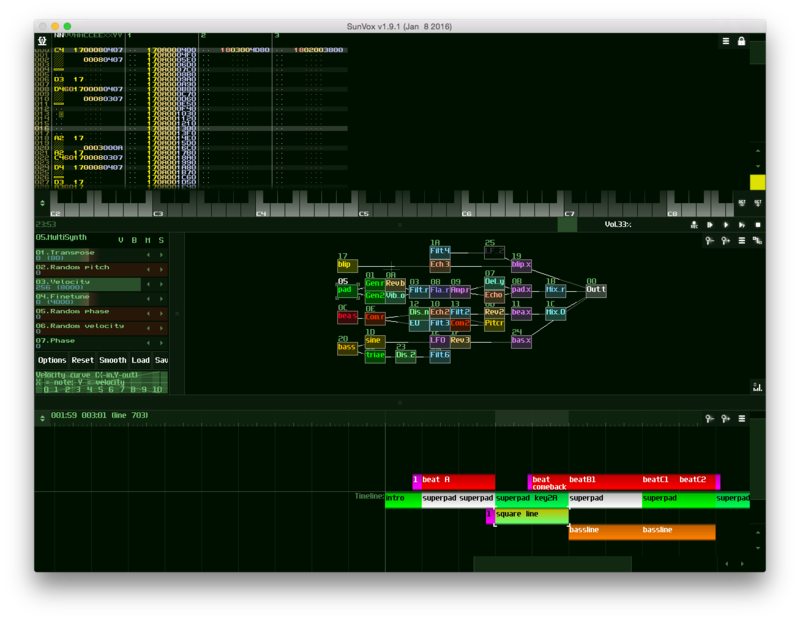Decrease Finetune with its left arrow

[x=148, y=299]
